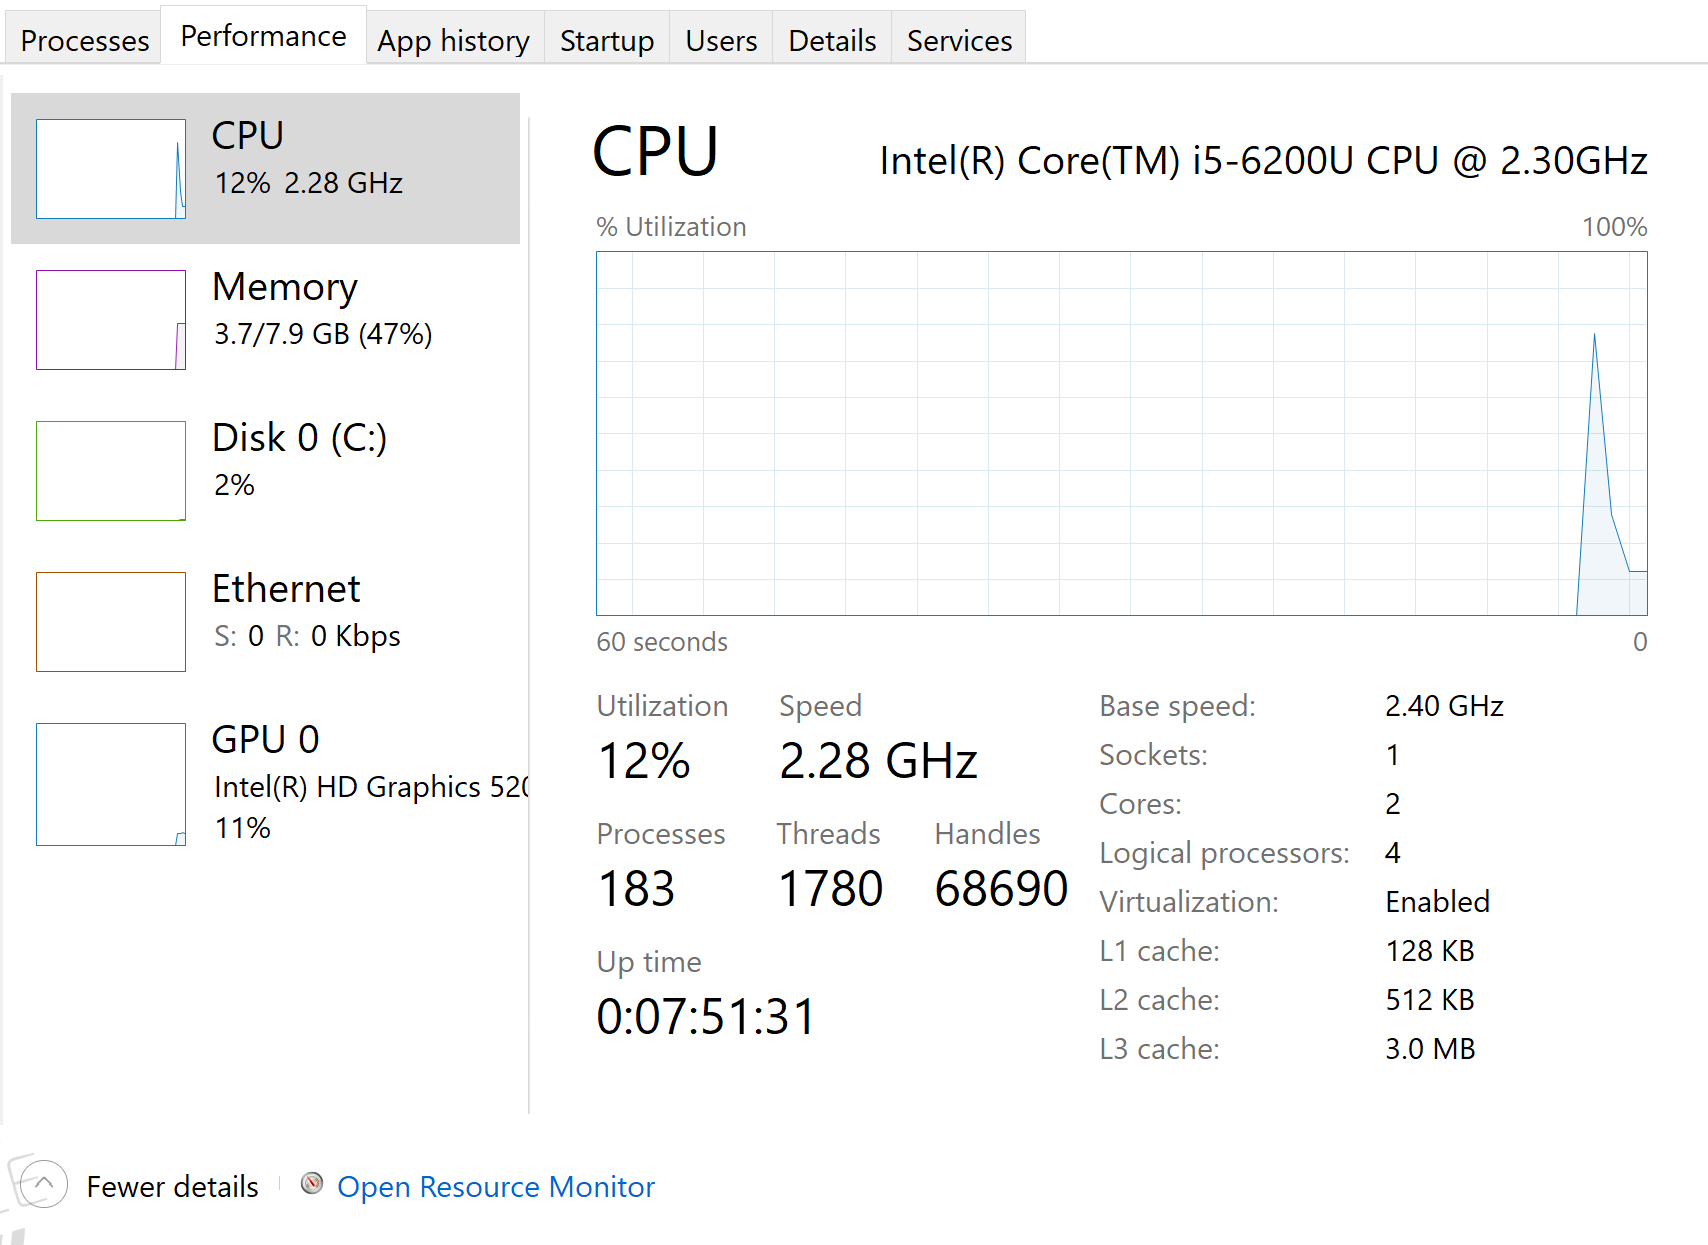The image size is (1708, 1245).
Task: Select the GPU 0 graph thumbnail
Action: tap(111, 784)
